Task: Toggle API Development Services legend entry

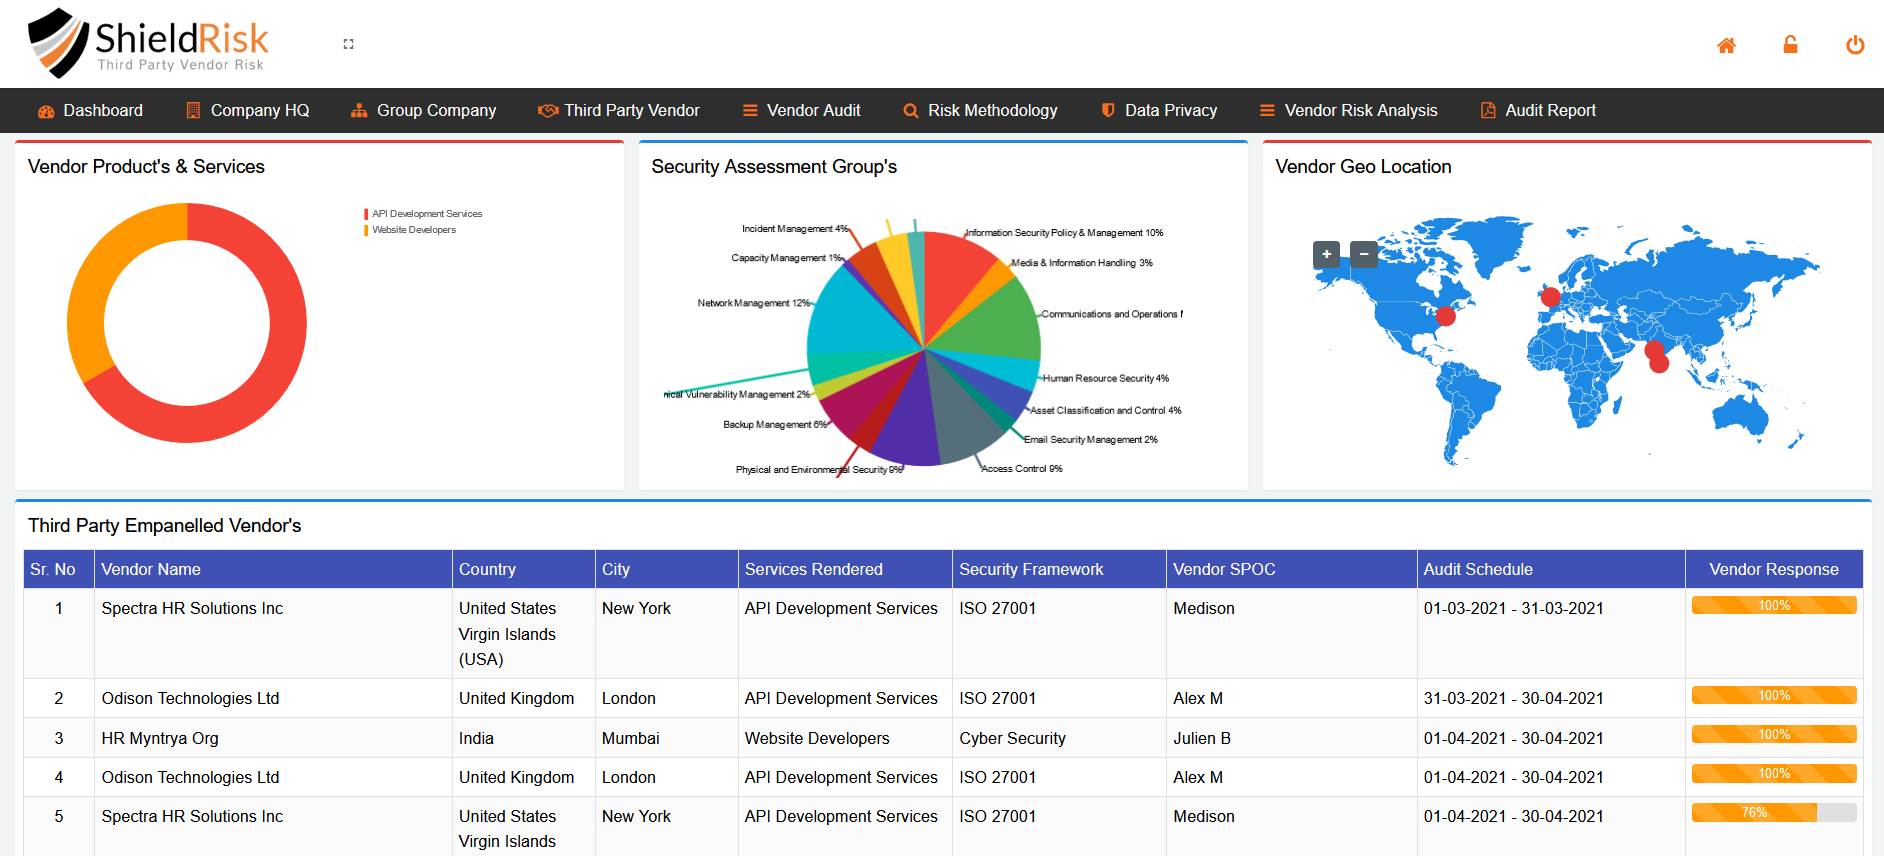Action: 426,214
